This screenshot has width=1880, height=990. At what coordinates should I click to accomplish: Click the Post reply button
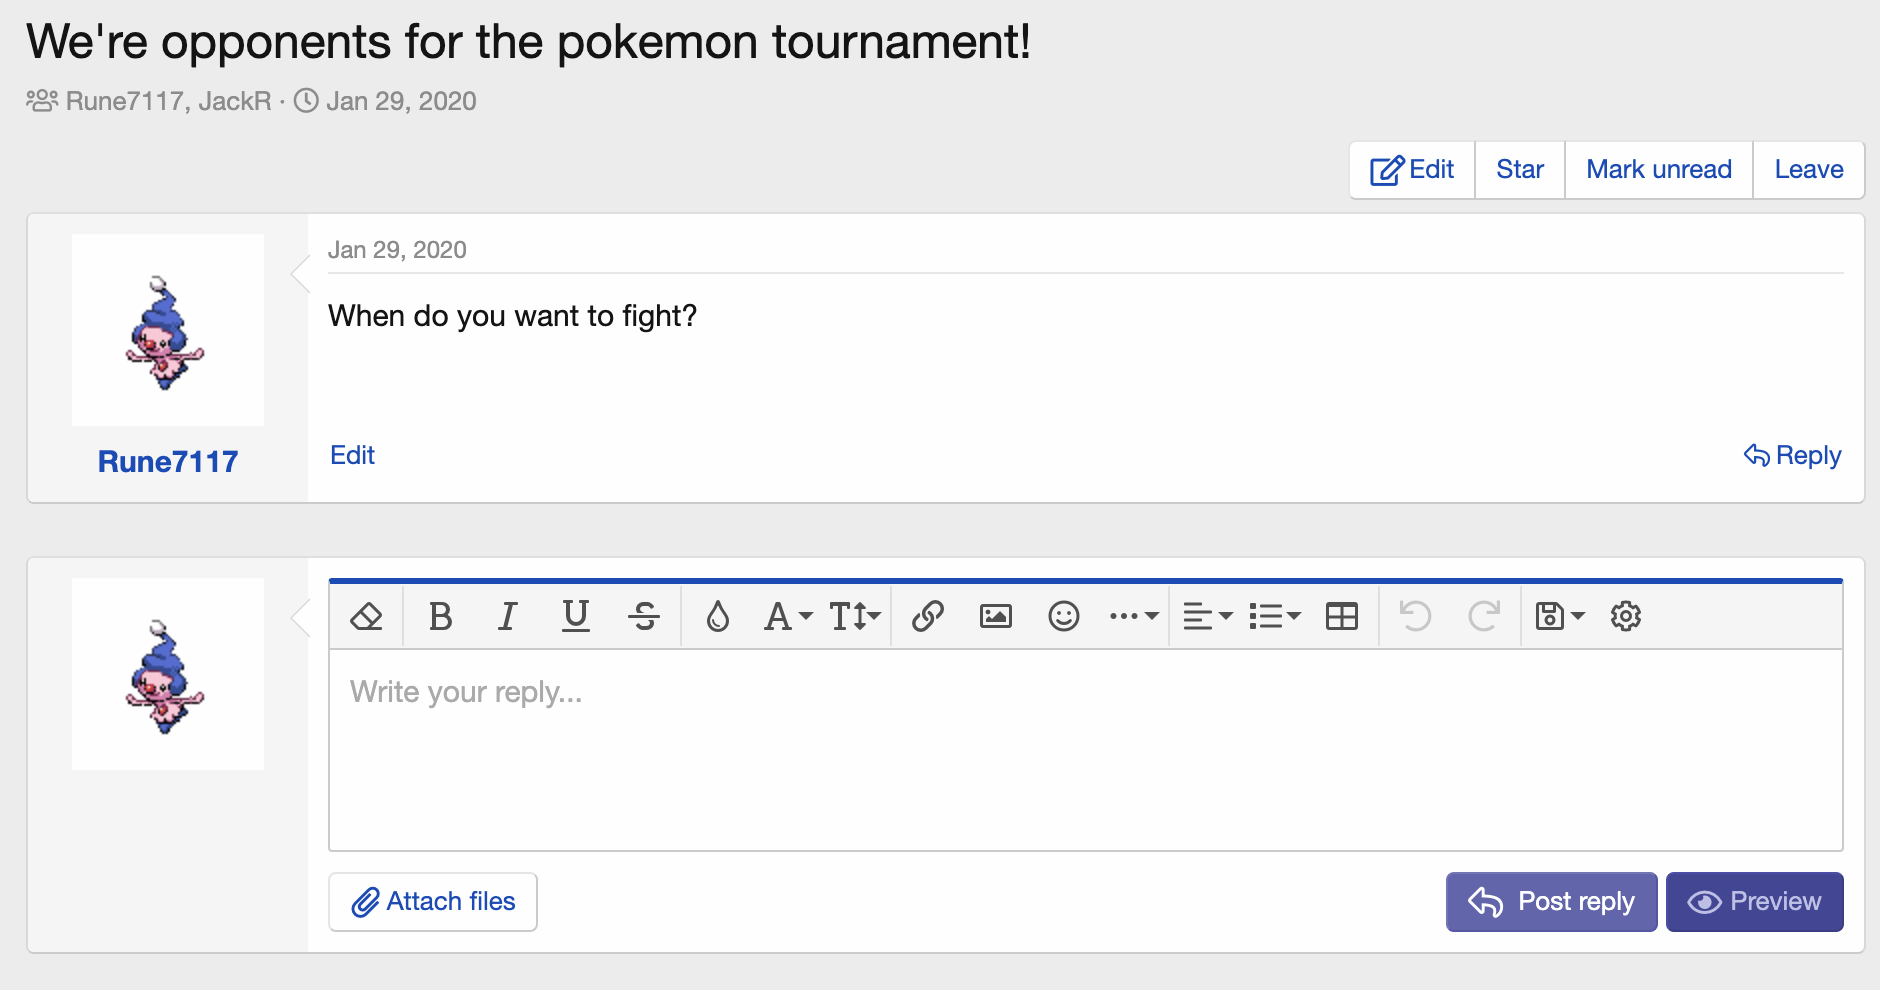(x=1551, y=902)
